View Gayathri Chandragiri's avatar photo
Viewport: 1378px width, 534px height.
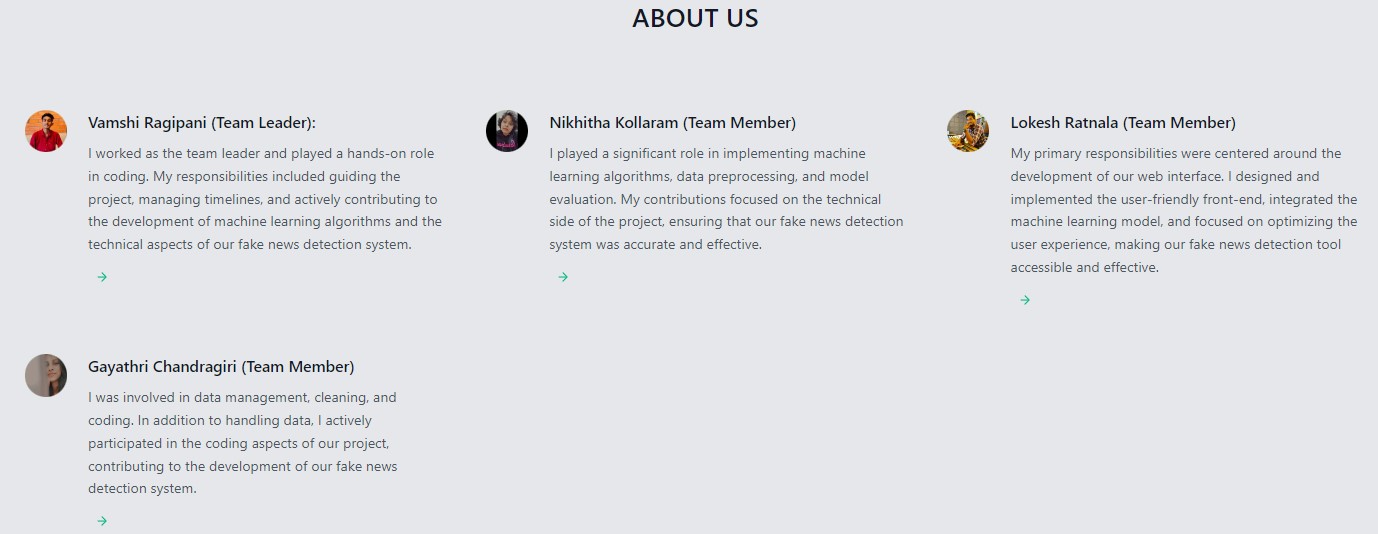46,375
